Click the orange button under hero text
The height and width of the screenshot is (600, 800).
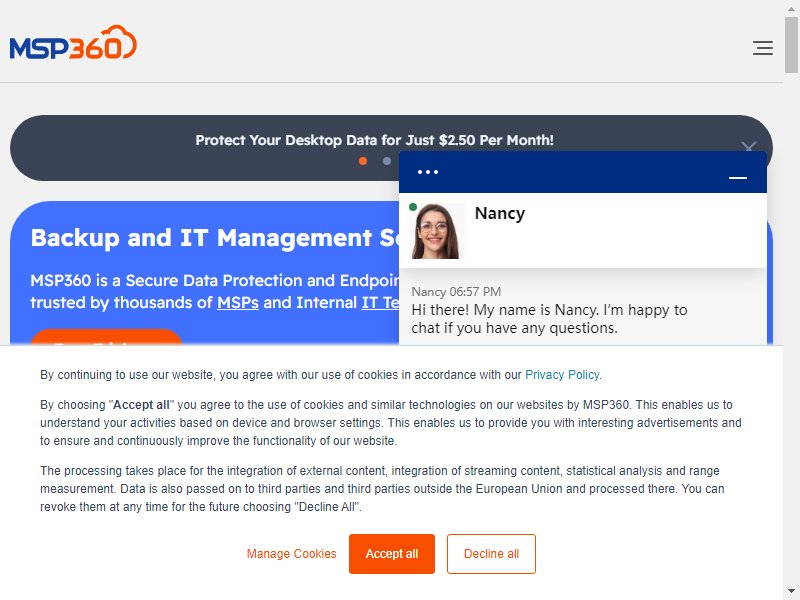(106, 337)
